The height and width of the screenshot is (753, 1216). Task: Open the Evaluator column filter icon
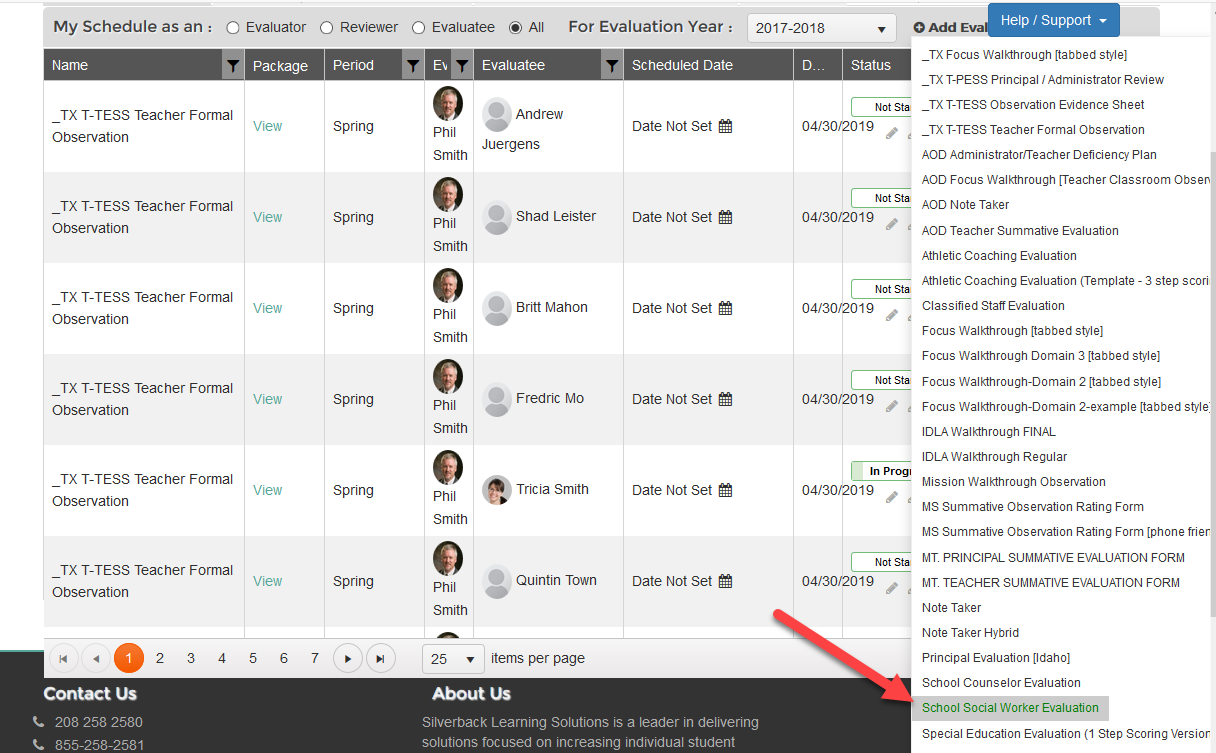(461, 66)
